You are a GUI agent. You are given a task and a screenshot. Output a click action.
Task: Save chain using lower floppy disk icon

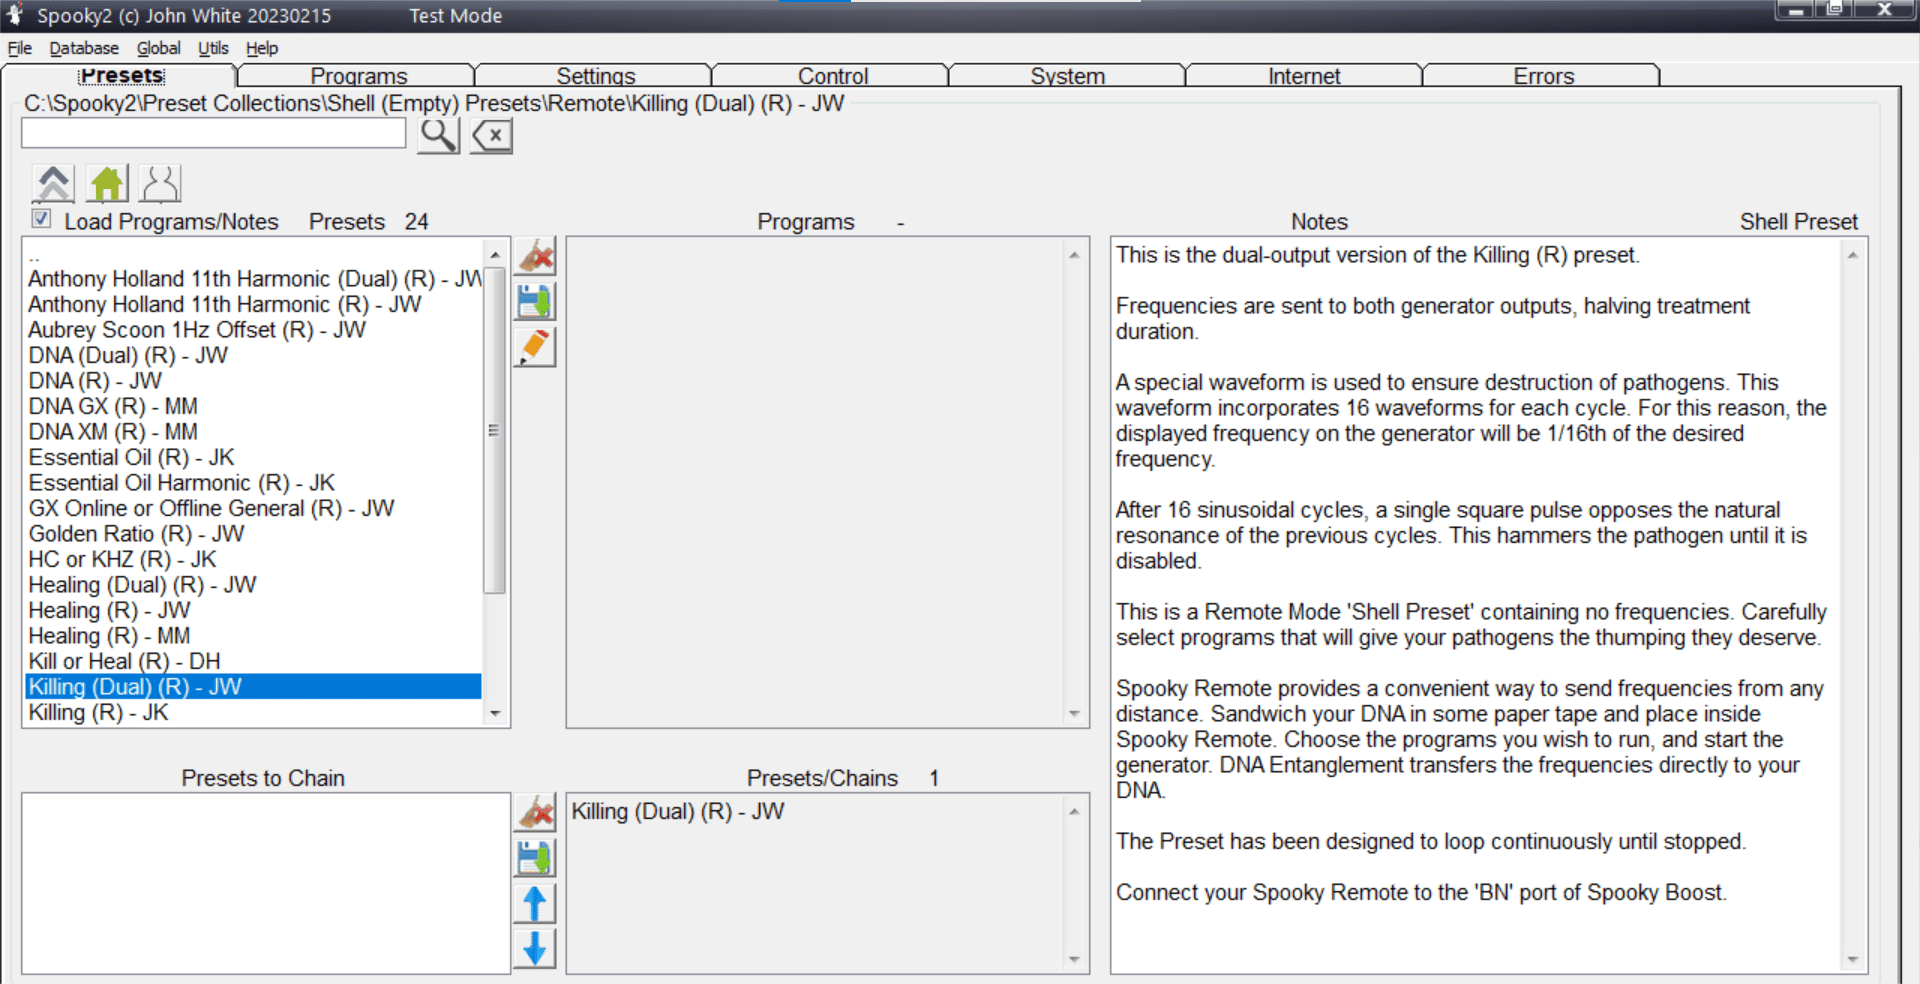tap(535, 858)
